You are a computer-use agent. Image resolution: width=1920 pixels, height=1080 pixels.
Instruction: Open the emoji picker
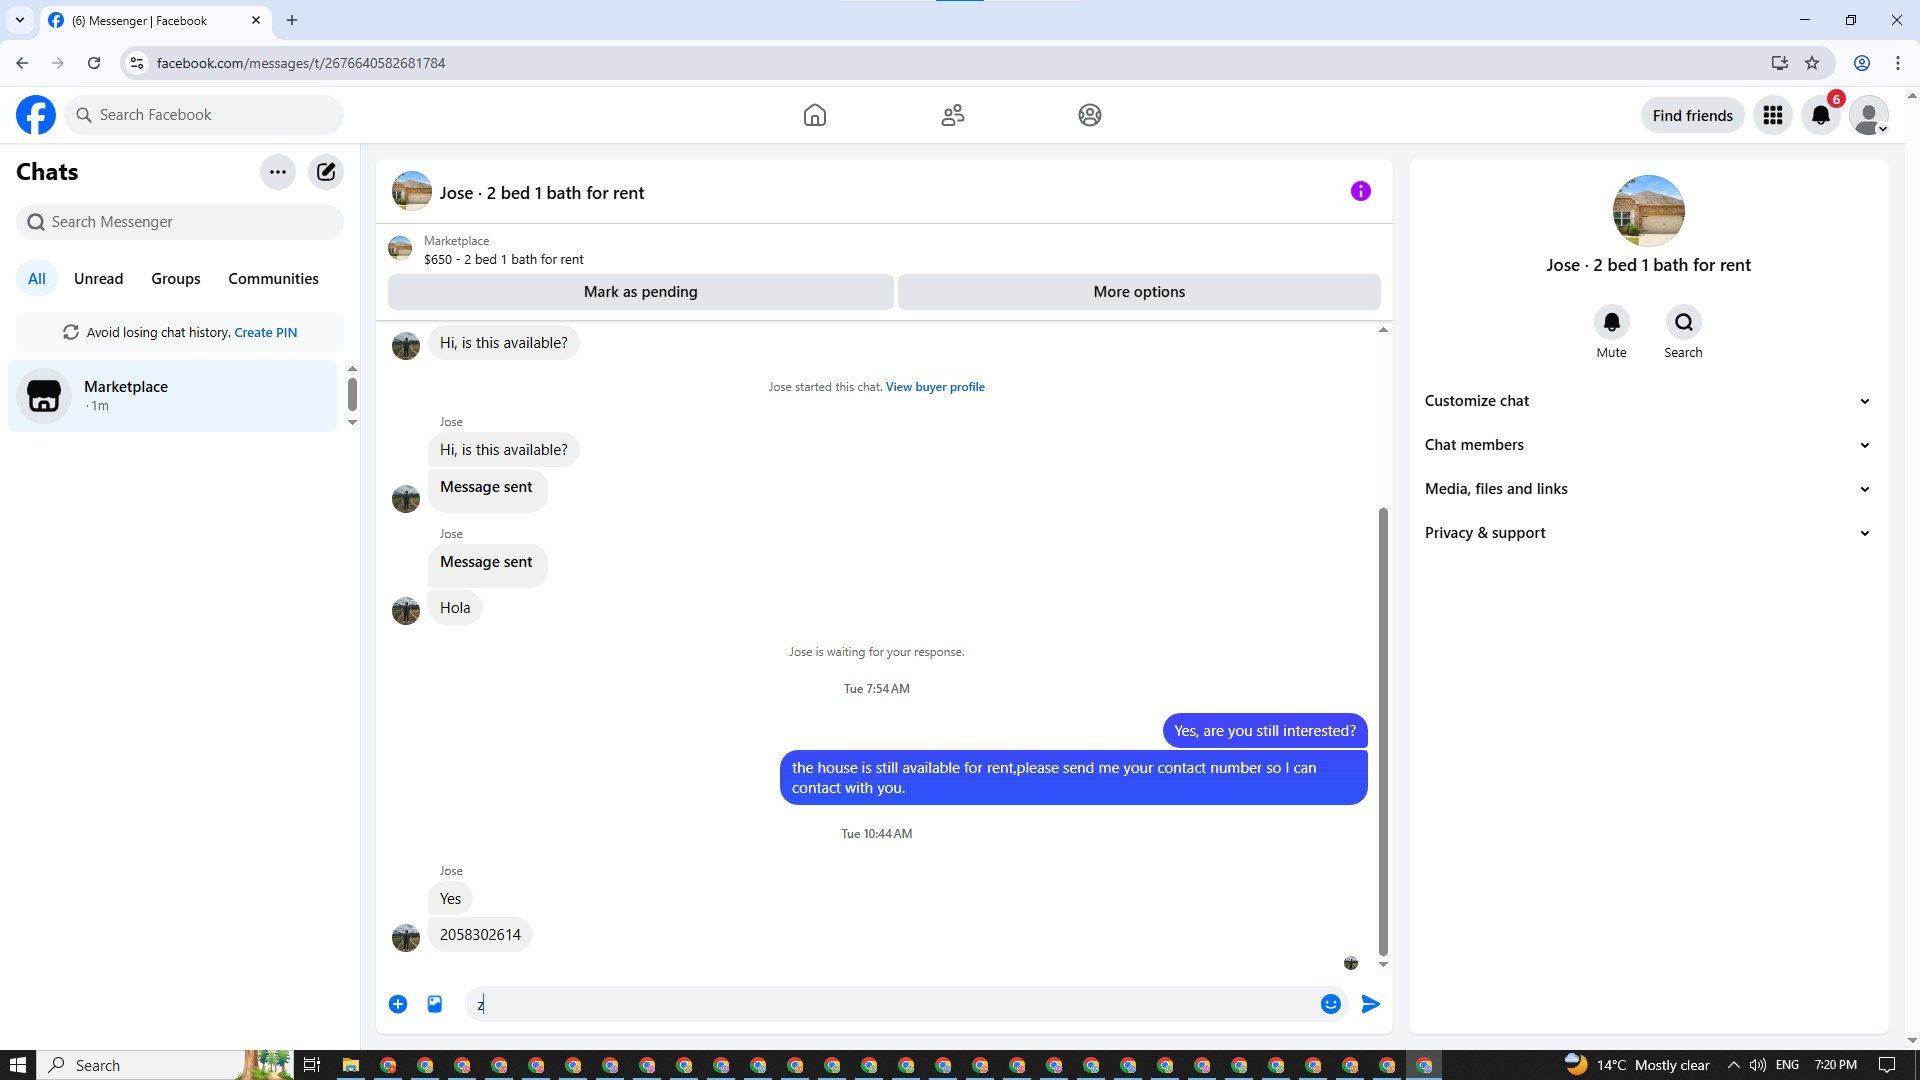pos(1330,1004)
